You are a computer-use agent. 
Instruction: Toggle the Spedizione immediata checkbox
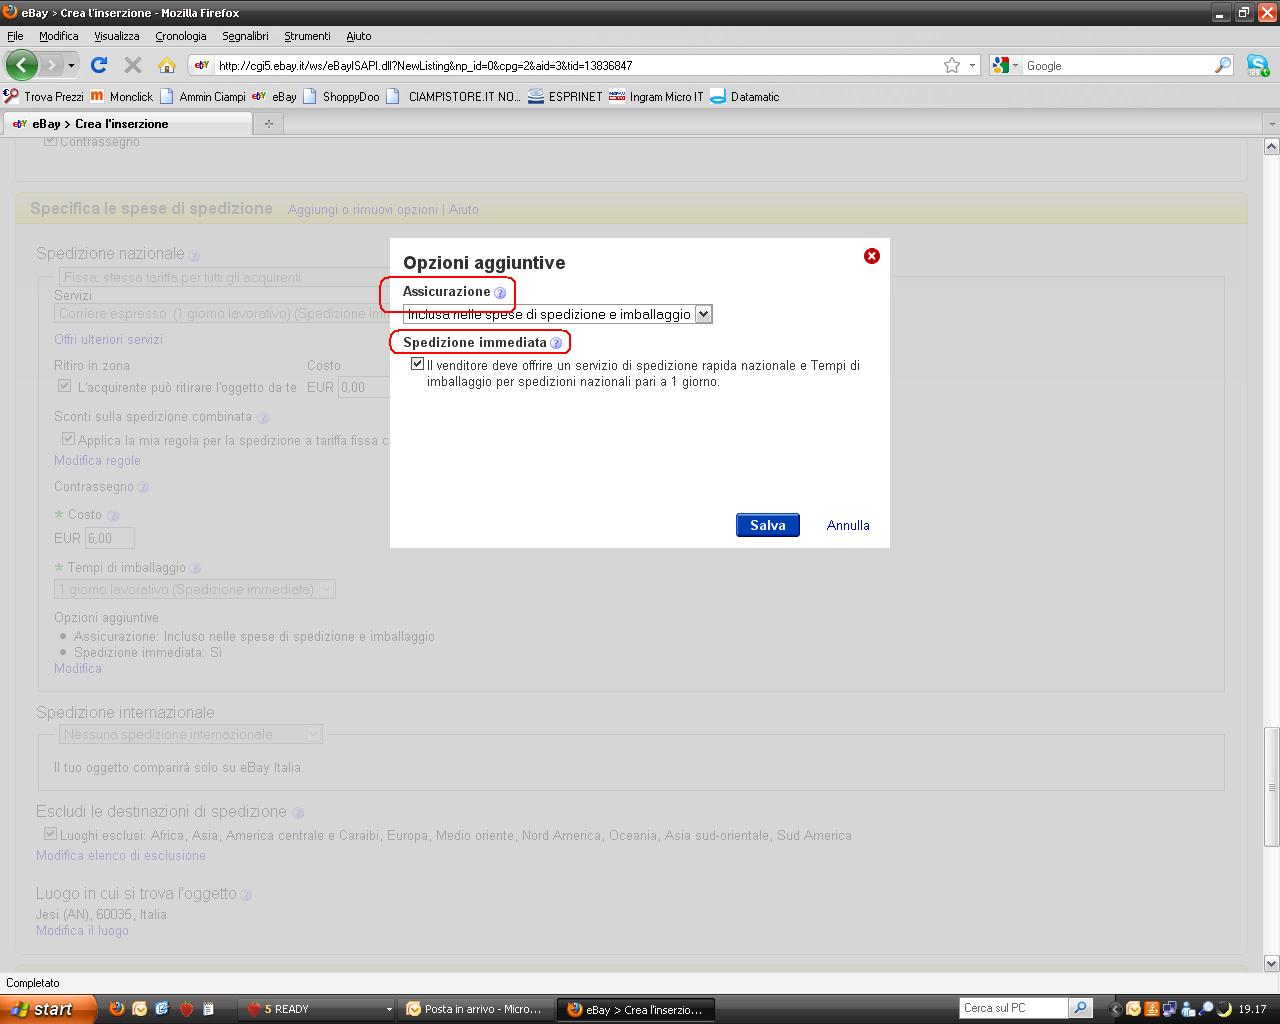click(x=417, y=364)
